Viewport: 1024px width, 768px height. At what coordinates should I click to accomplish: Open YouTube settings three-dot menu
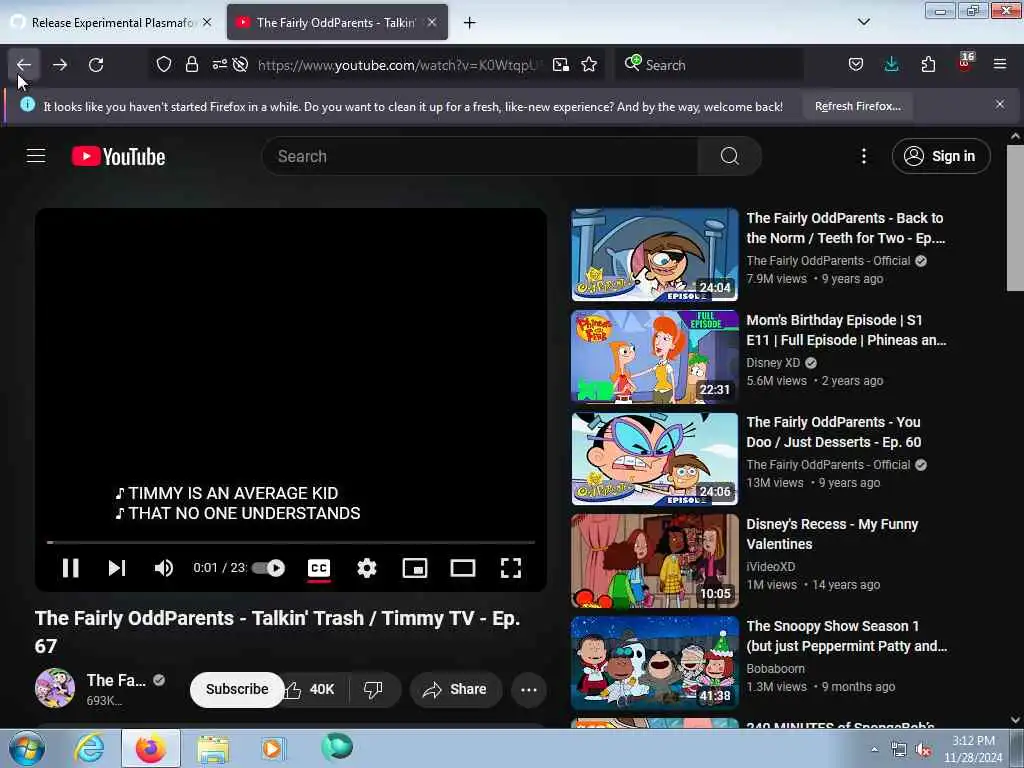point(863,156)
